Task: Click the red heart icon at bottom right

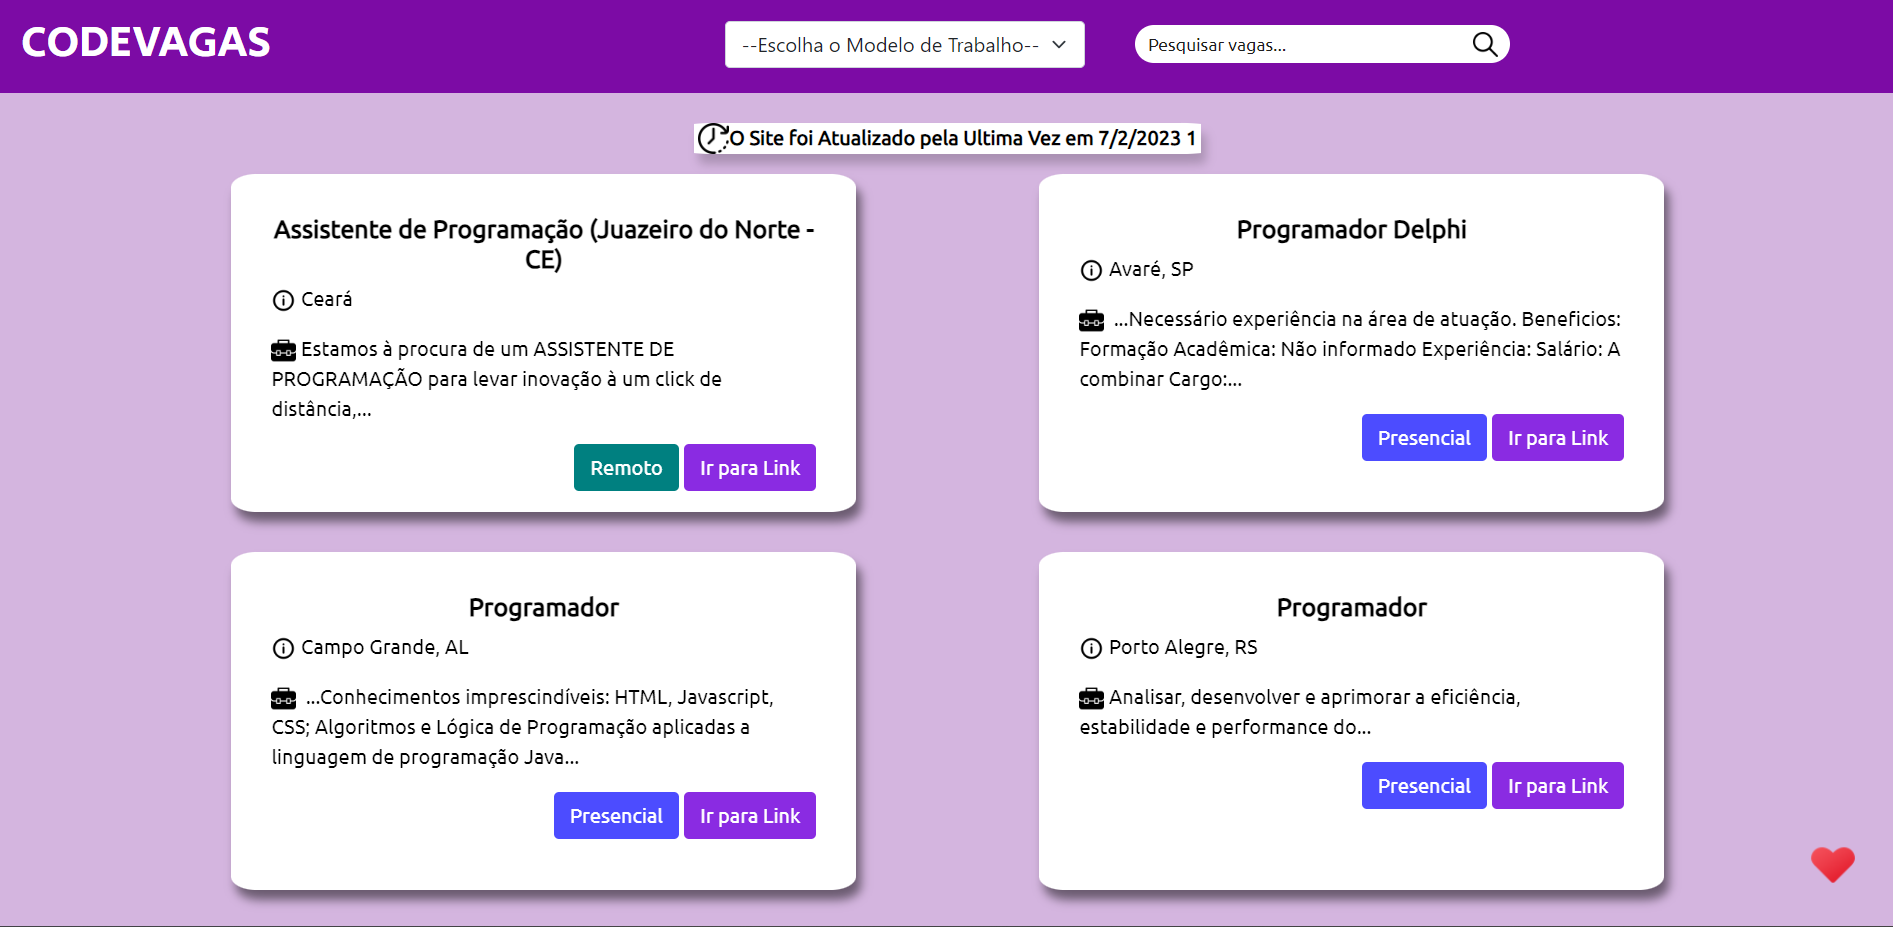Action: 1832,864
